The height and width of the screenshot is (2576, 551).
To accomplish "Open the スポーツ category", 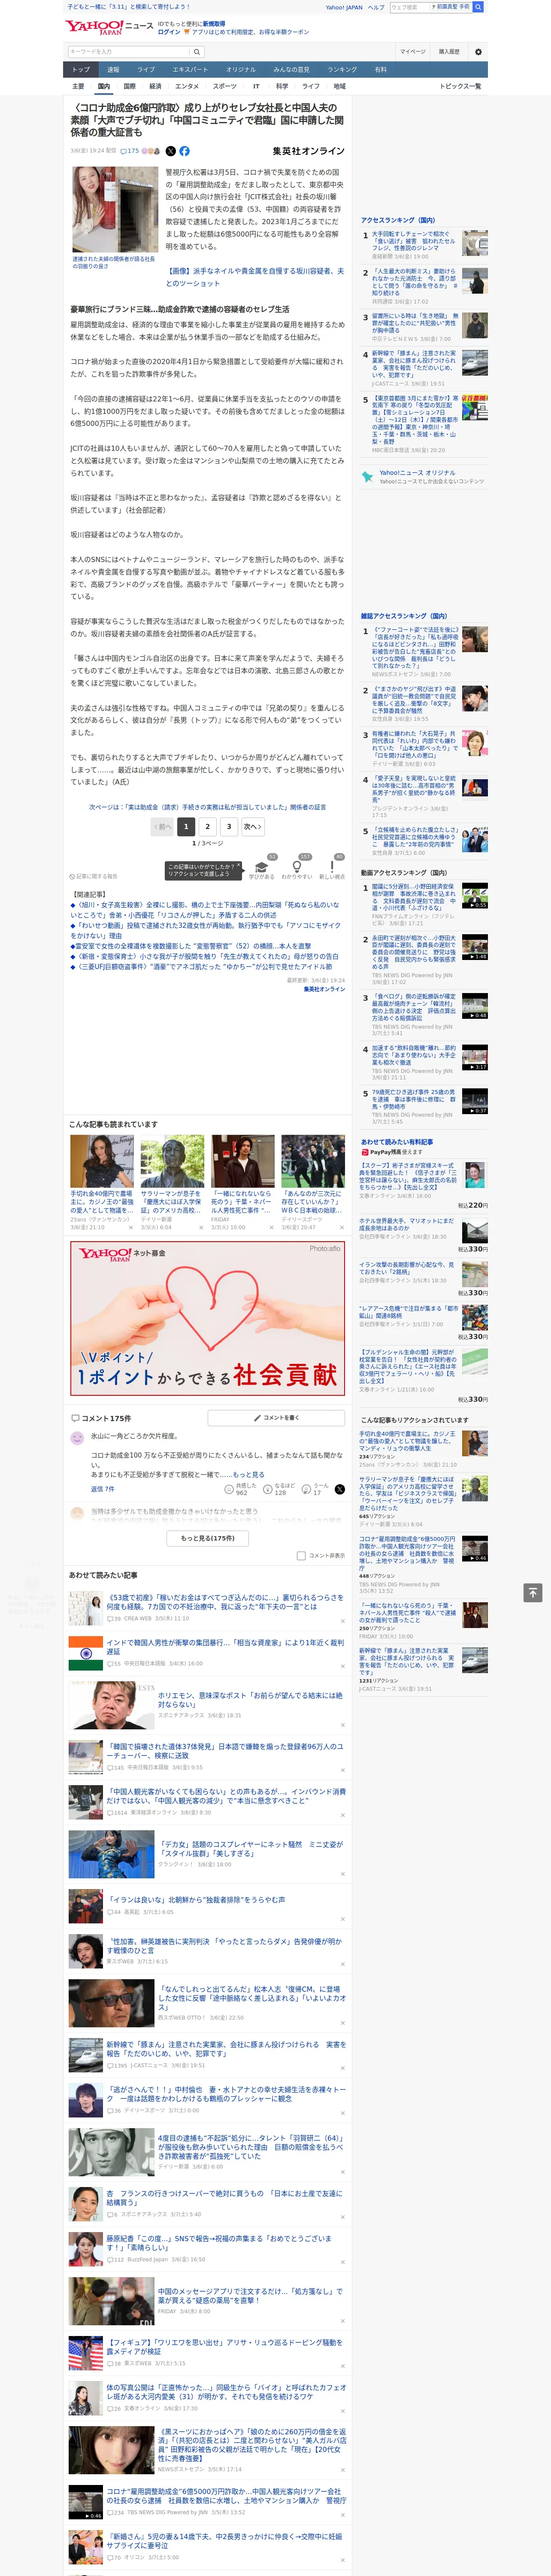I will (x=225, y=86).
